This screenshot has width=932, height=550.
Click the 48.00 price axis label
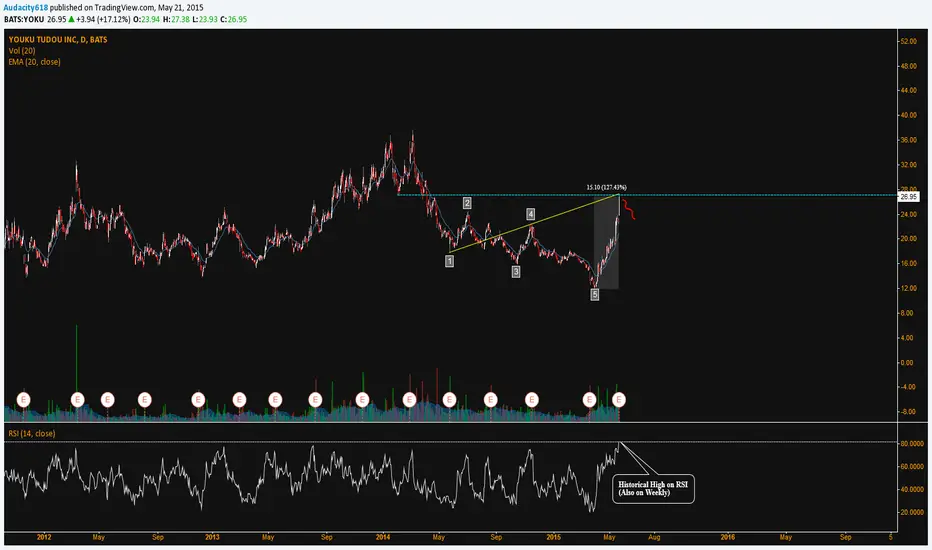[909, 66]
